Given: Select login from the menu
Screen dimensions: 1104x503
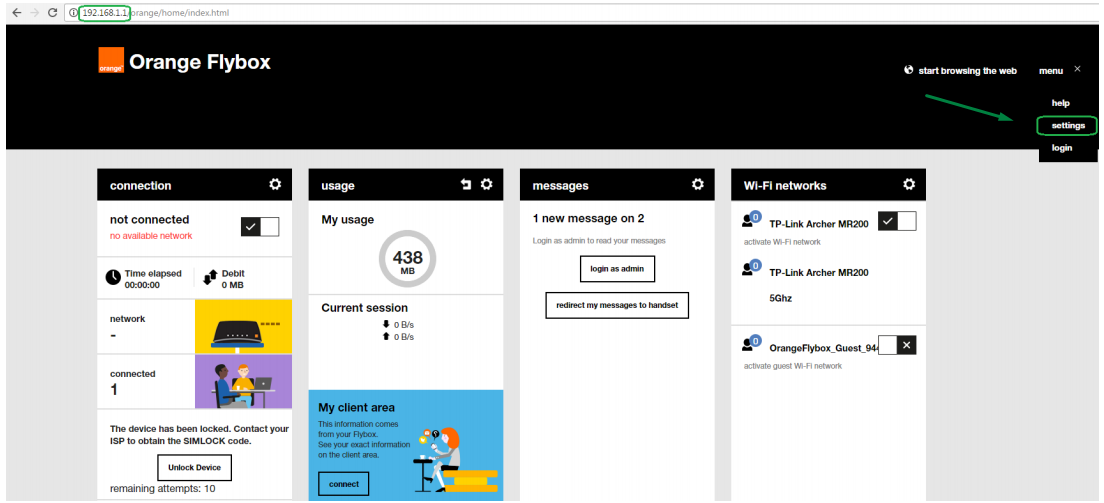Looking at the screenshot, I should 1062,148.
